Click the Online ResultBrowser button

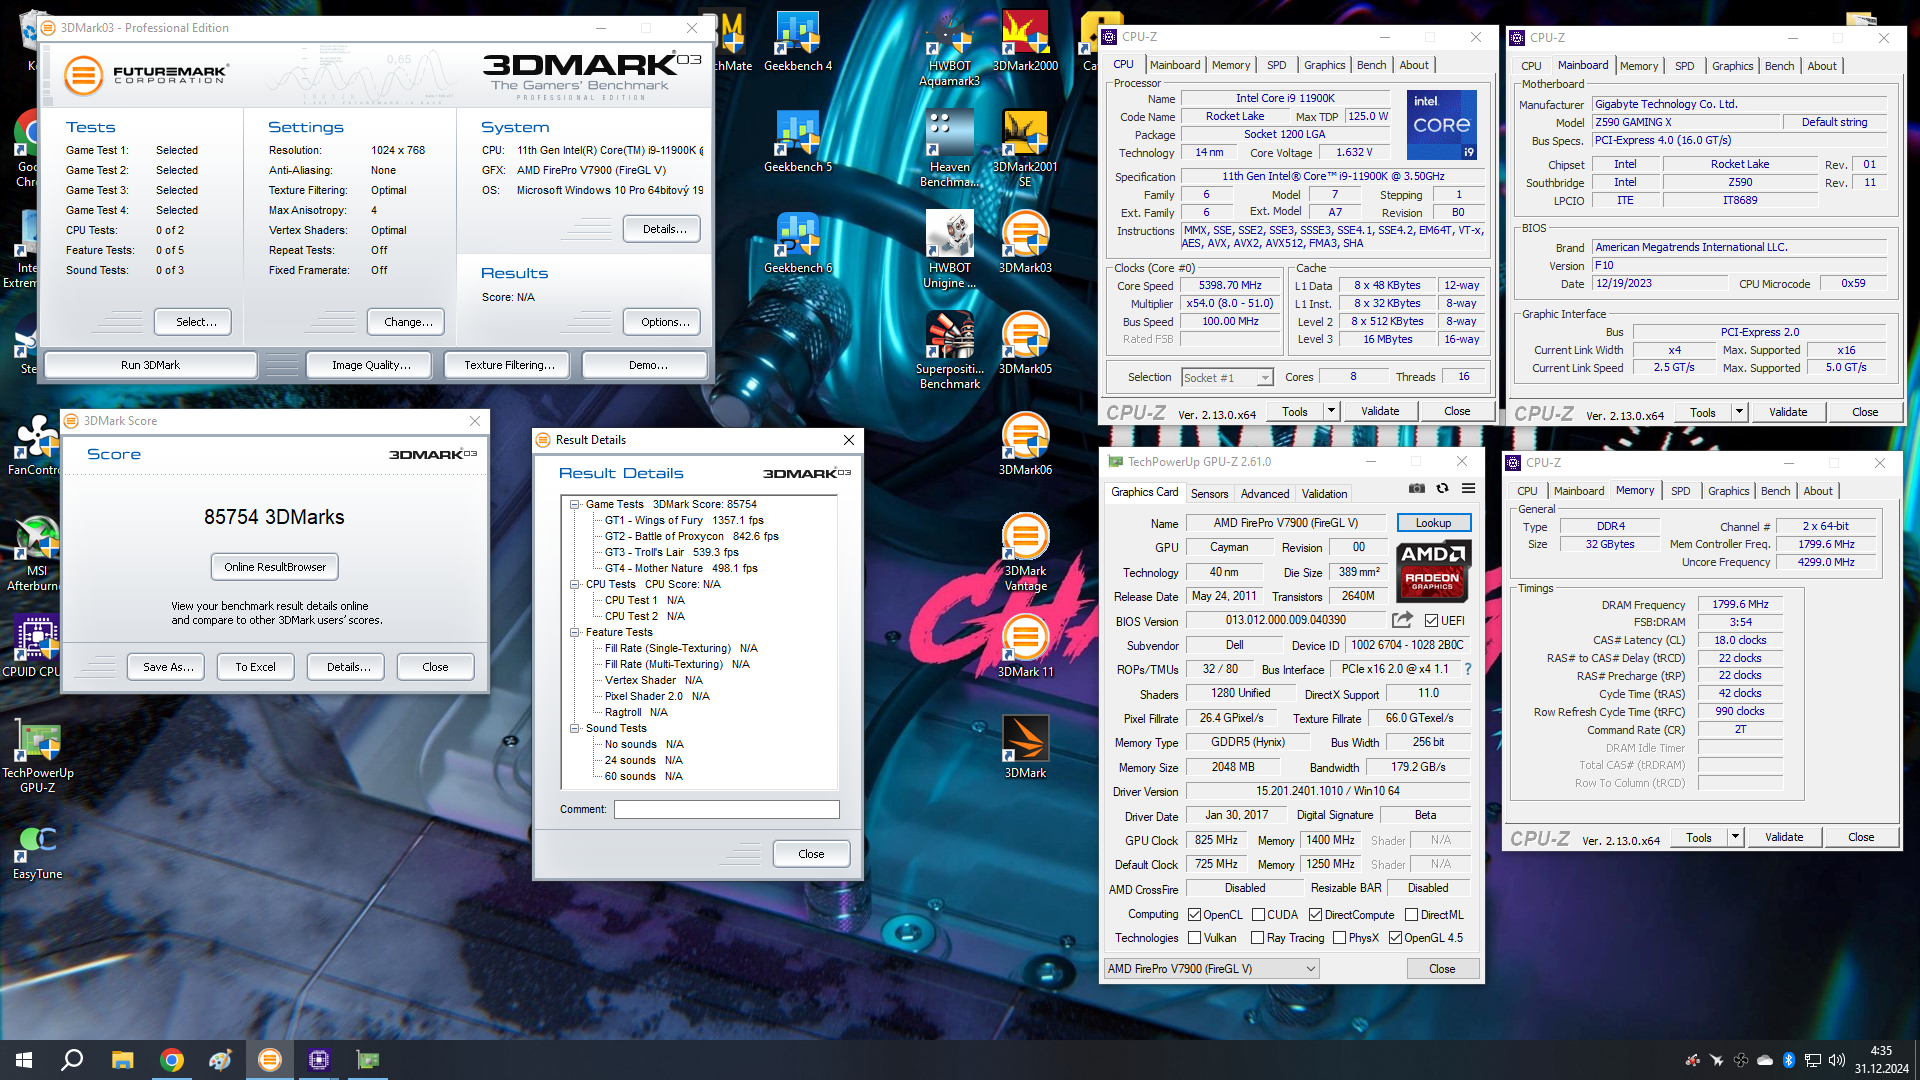[275, 567]
